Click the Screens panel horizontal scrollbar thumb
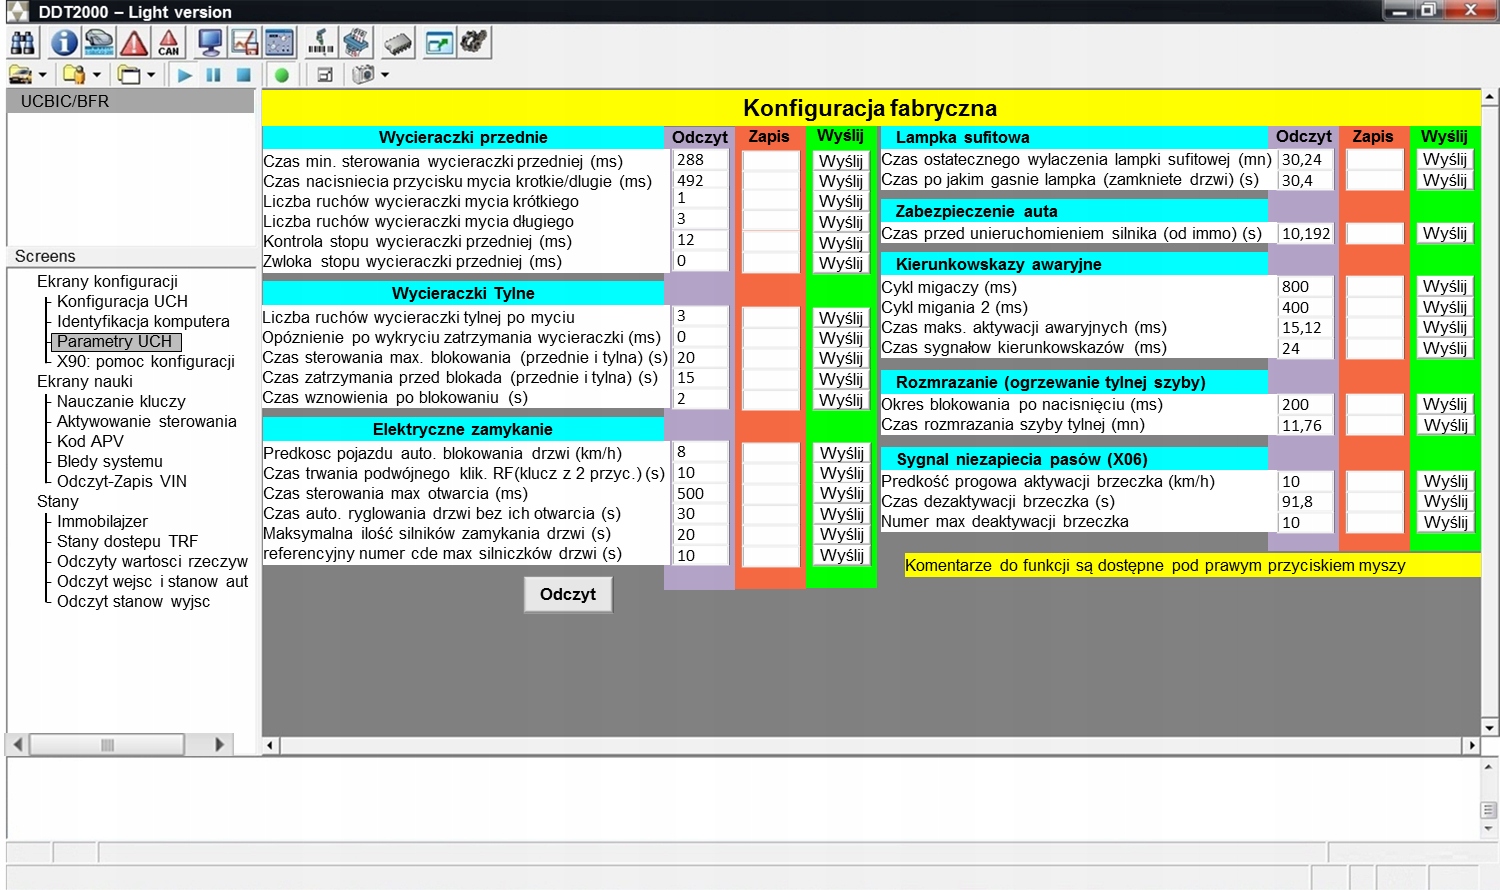Viewport: 1500px width, 890px height. (x=107, y=745)
